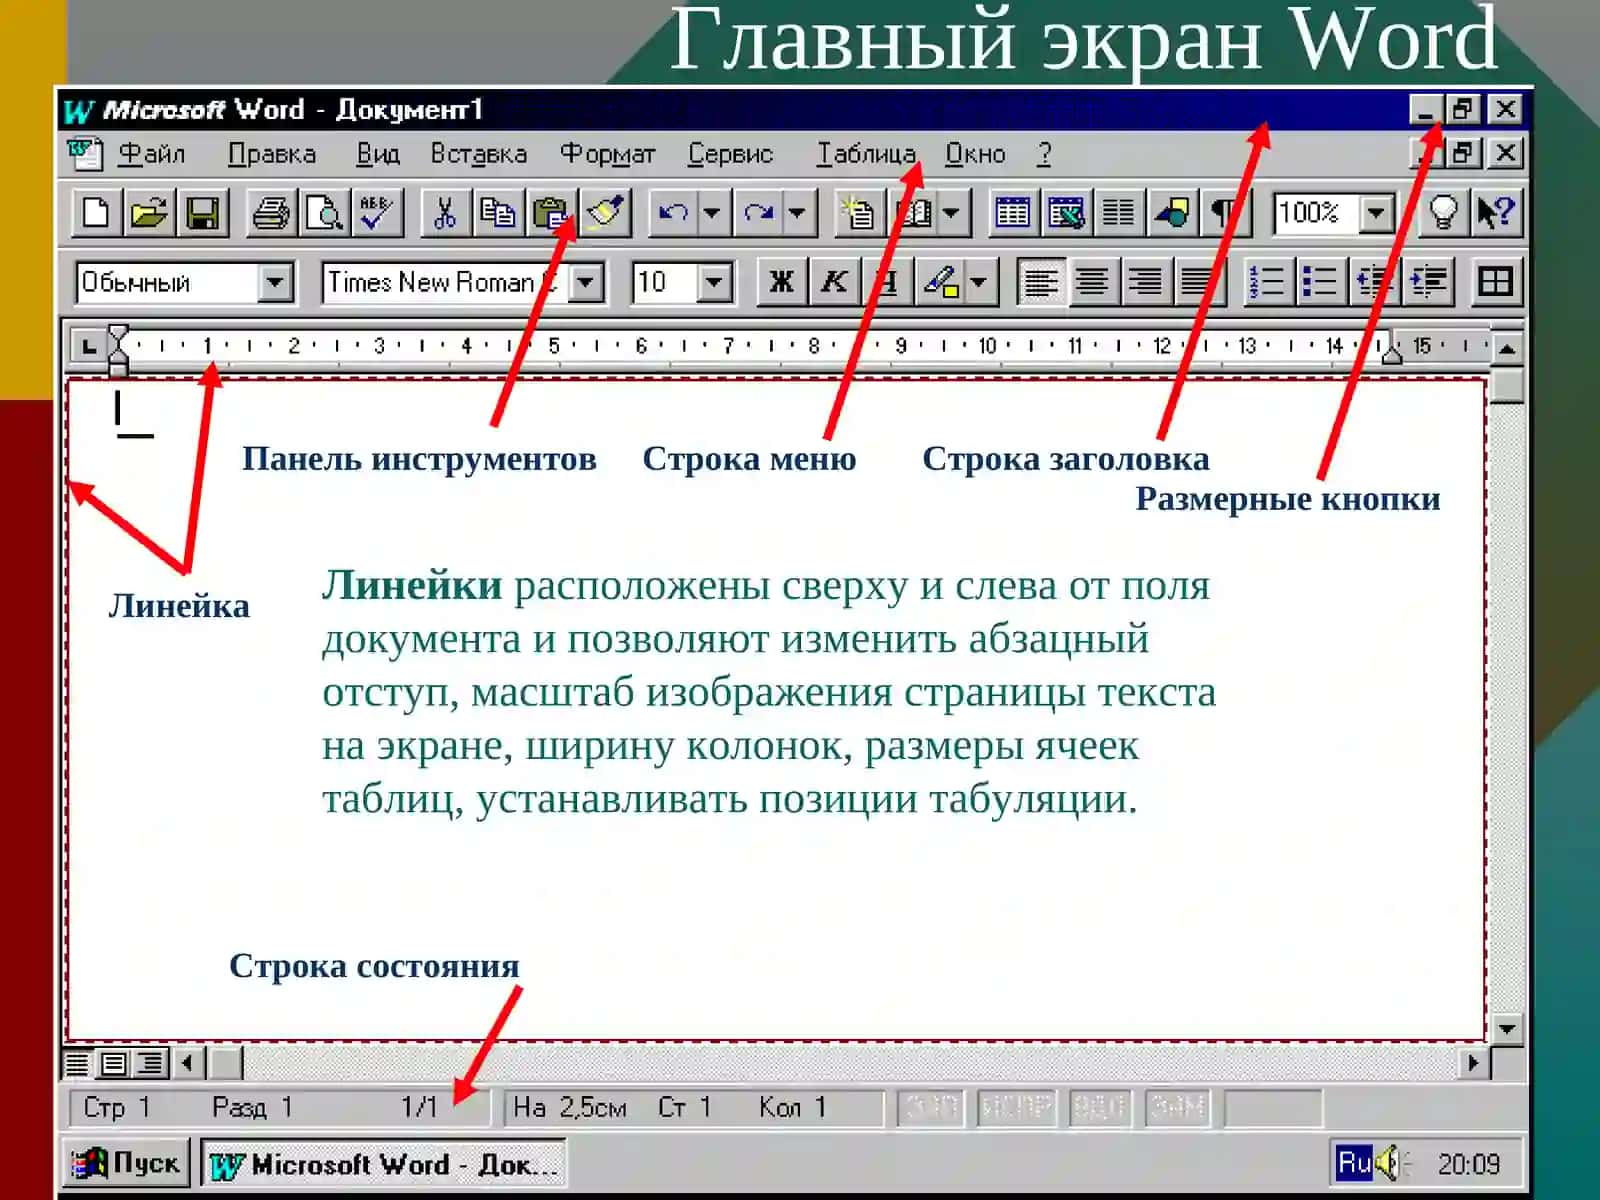Toggle show paragraph marks (¶)
The width and height of the screenshot is (1600, 1200).
point(1224,213)
